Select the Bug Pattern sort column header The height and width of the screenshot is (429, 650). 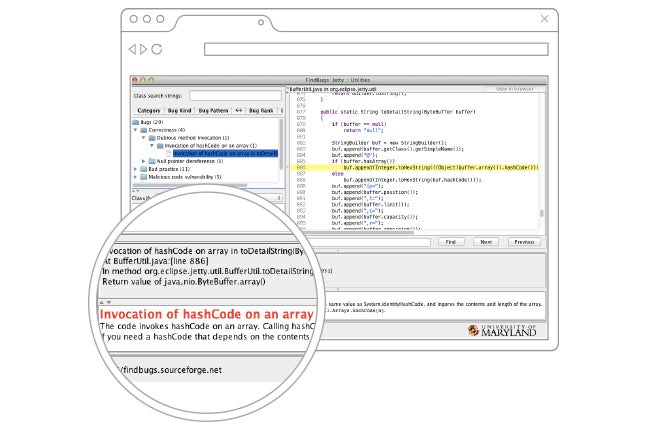213,111
